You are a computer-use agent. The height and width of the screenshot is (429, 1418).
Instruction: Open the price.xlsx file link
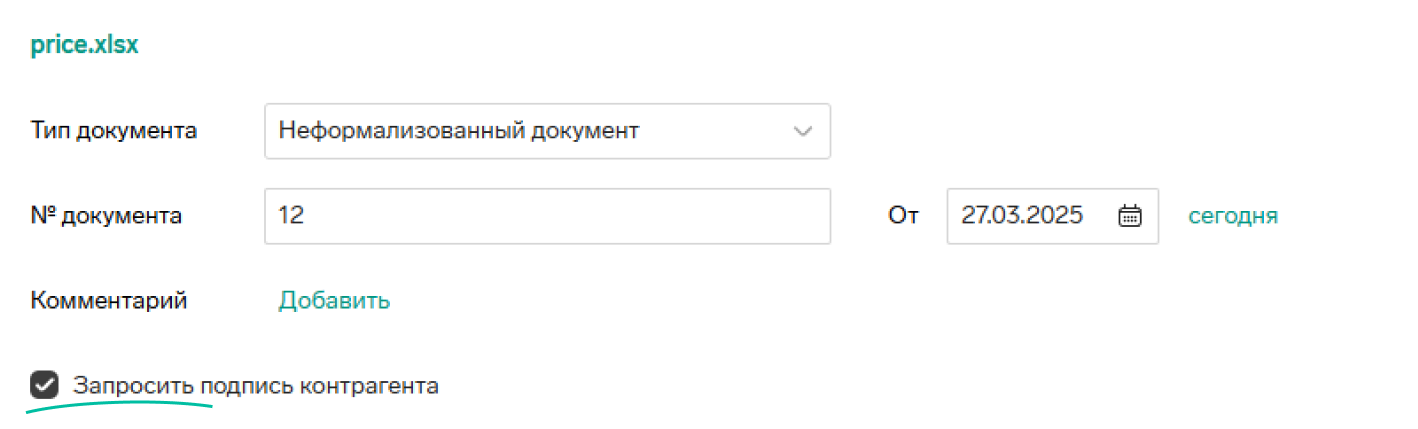[x=84, y=46]
